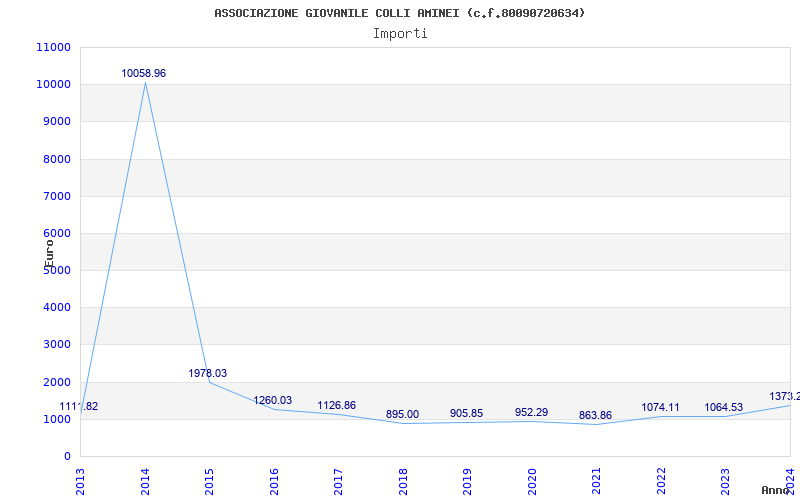Click the 1126.86 data label
The image size is (800, 500).
(x=337, y=406)
